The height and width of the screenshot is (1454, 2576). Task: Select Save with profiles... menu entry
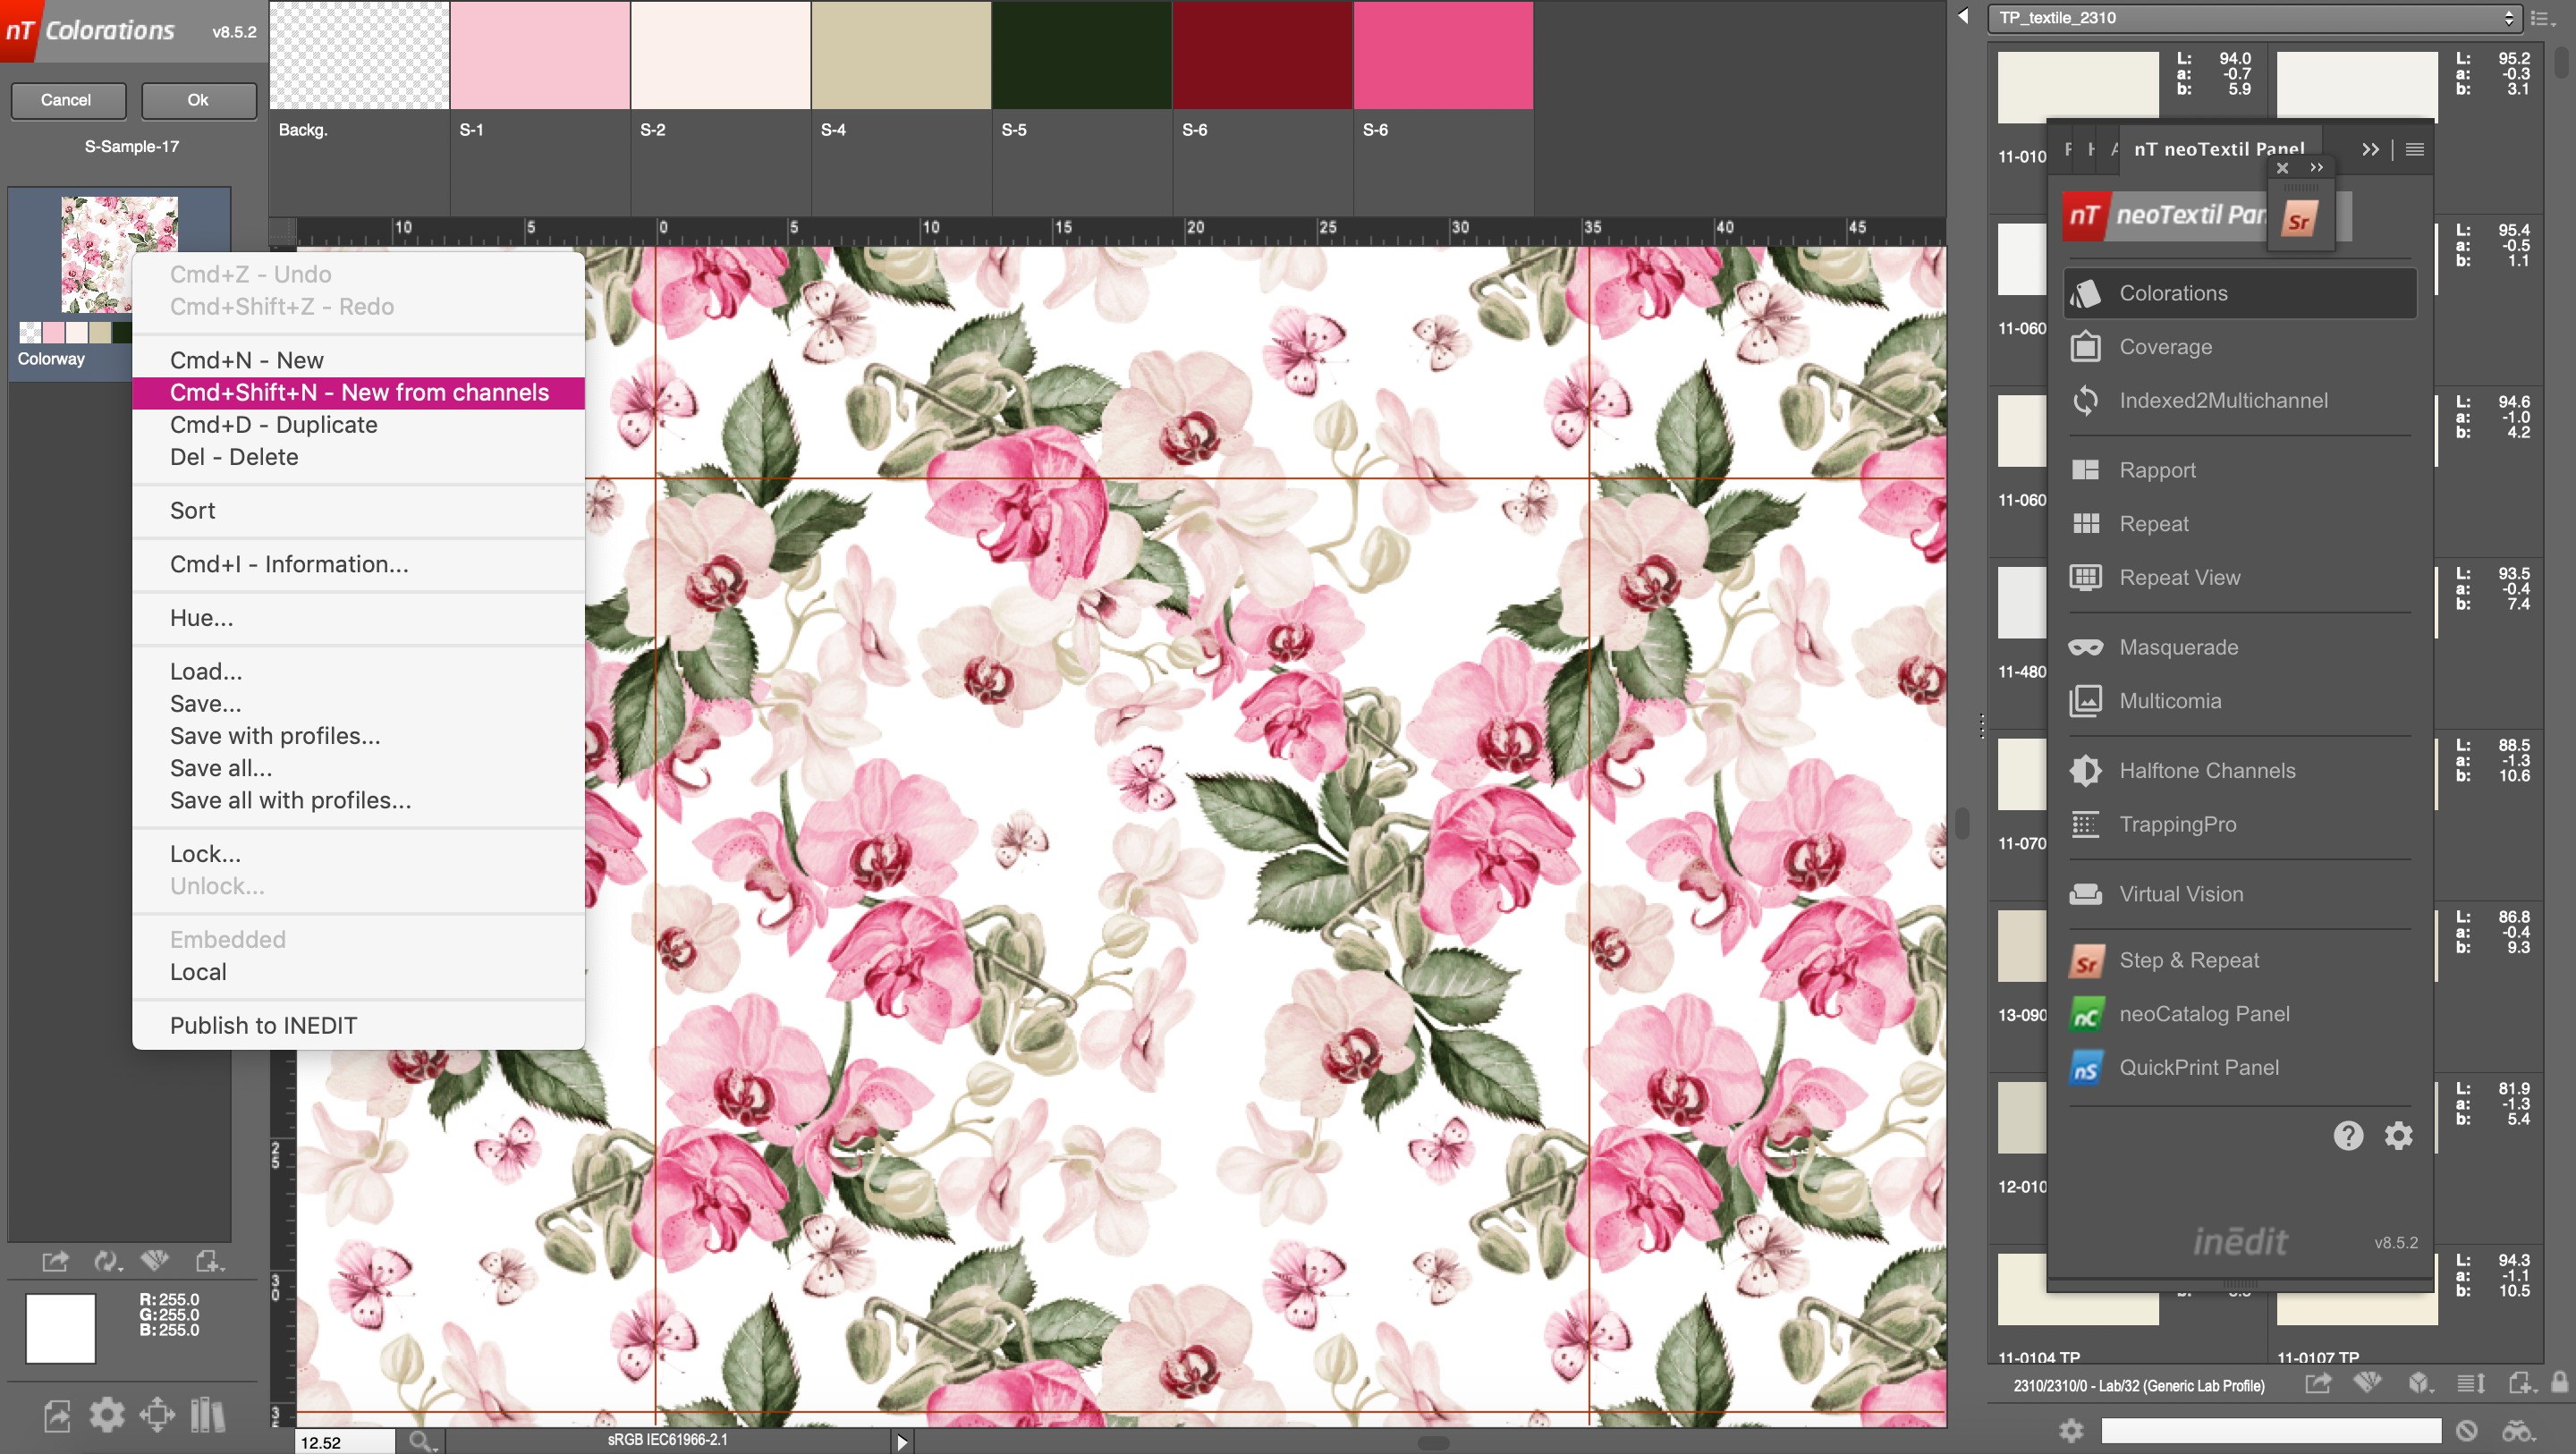pos(275,736)
